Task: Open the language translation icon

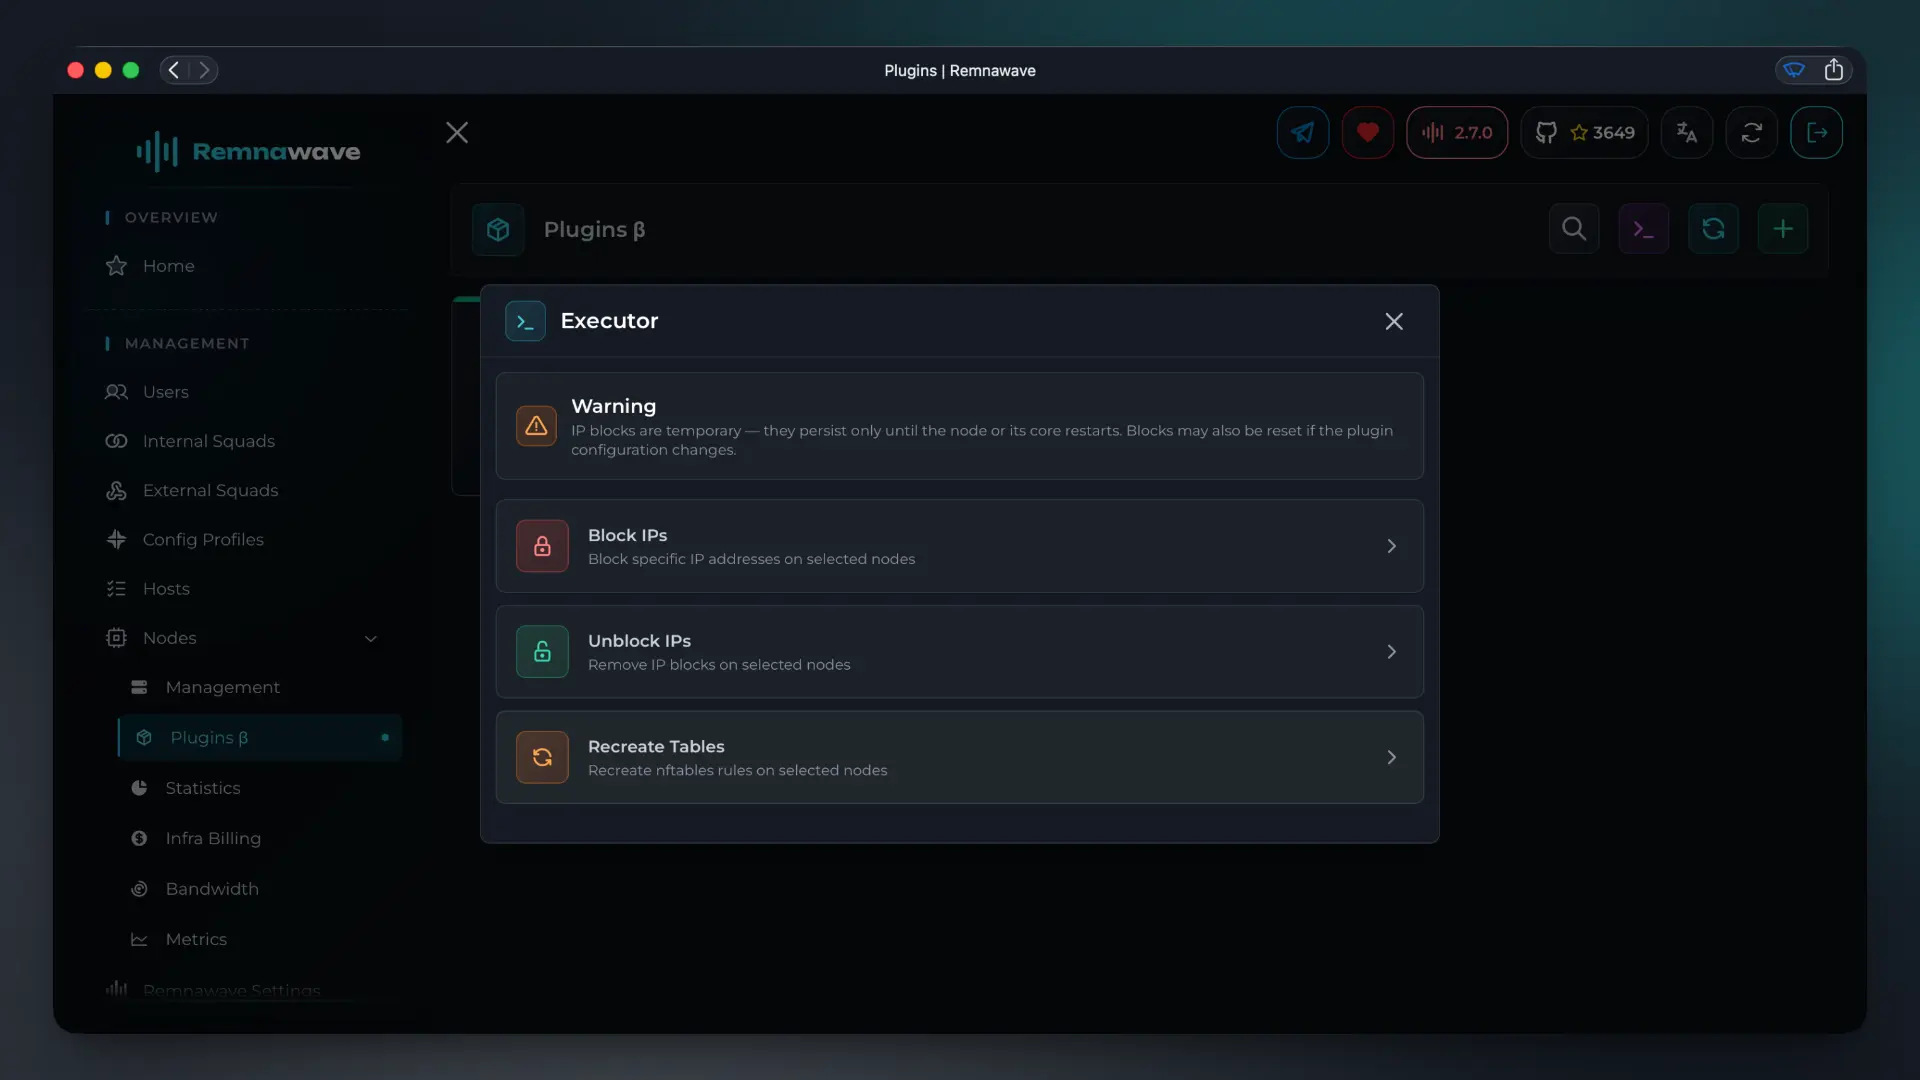Action: click(x=1687, y=132)
